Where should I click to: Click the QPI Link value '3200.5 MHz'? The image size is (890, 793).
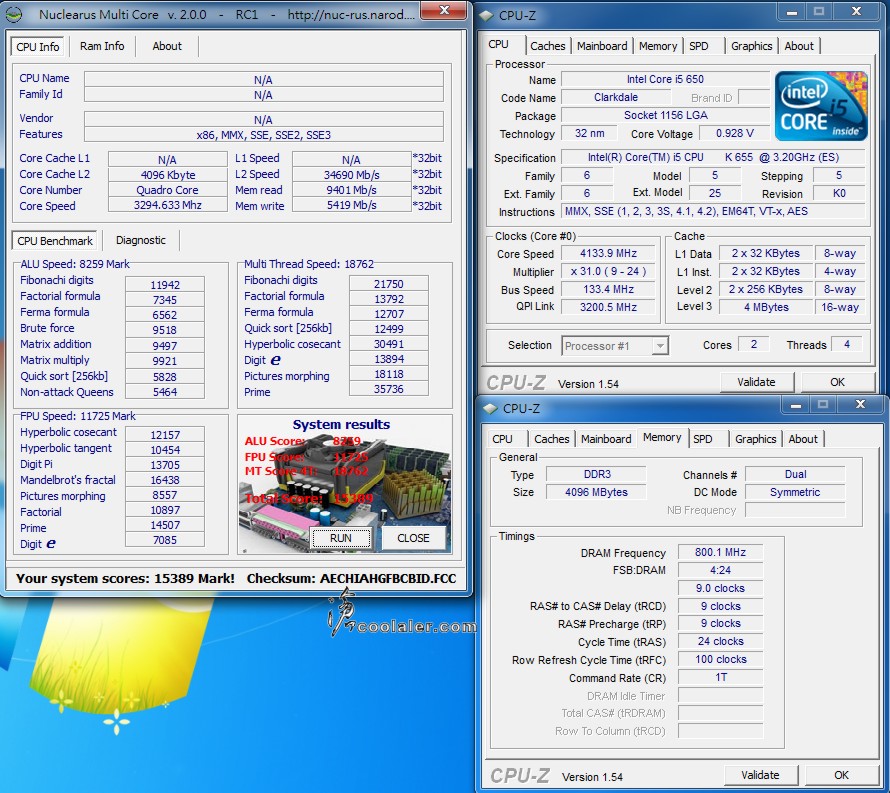[608, 307]
